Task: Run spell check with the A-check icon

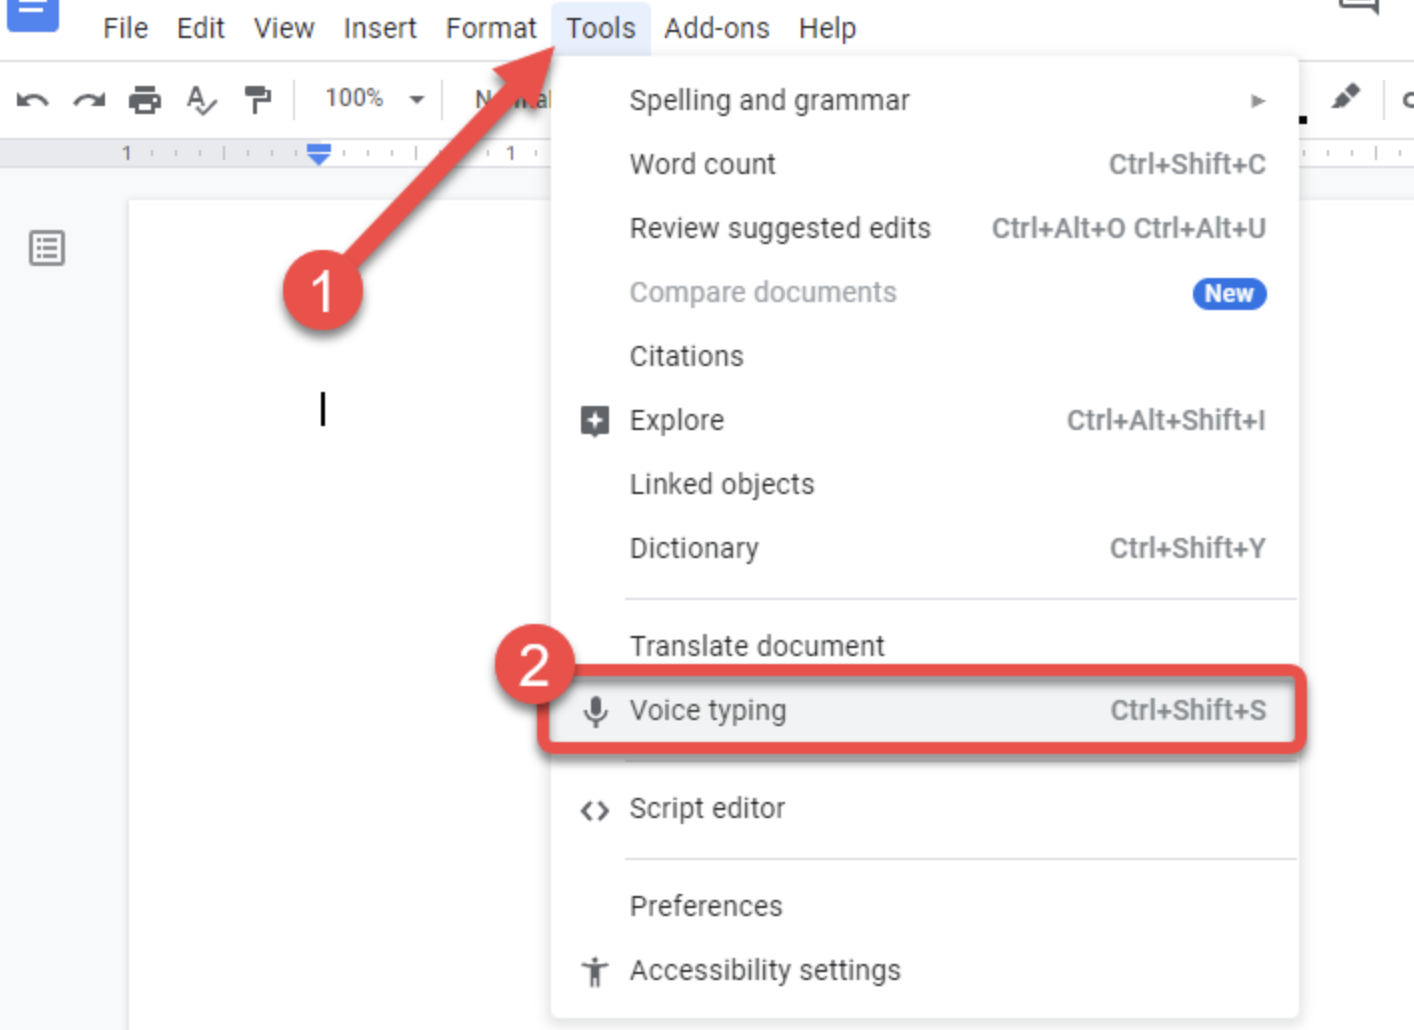Action: click(x=201, y=100)
